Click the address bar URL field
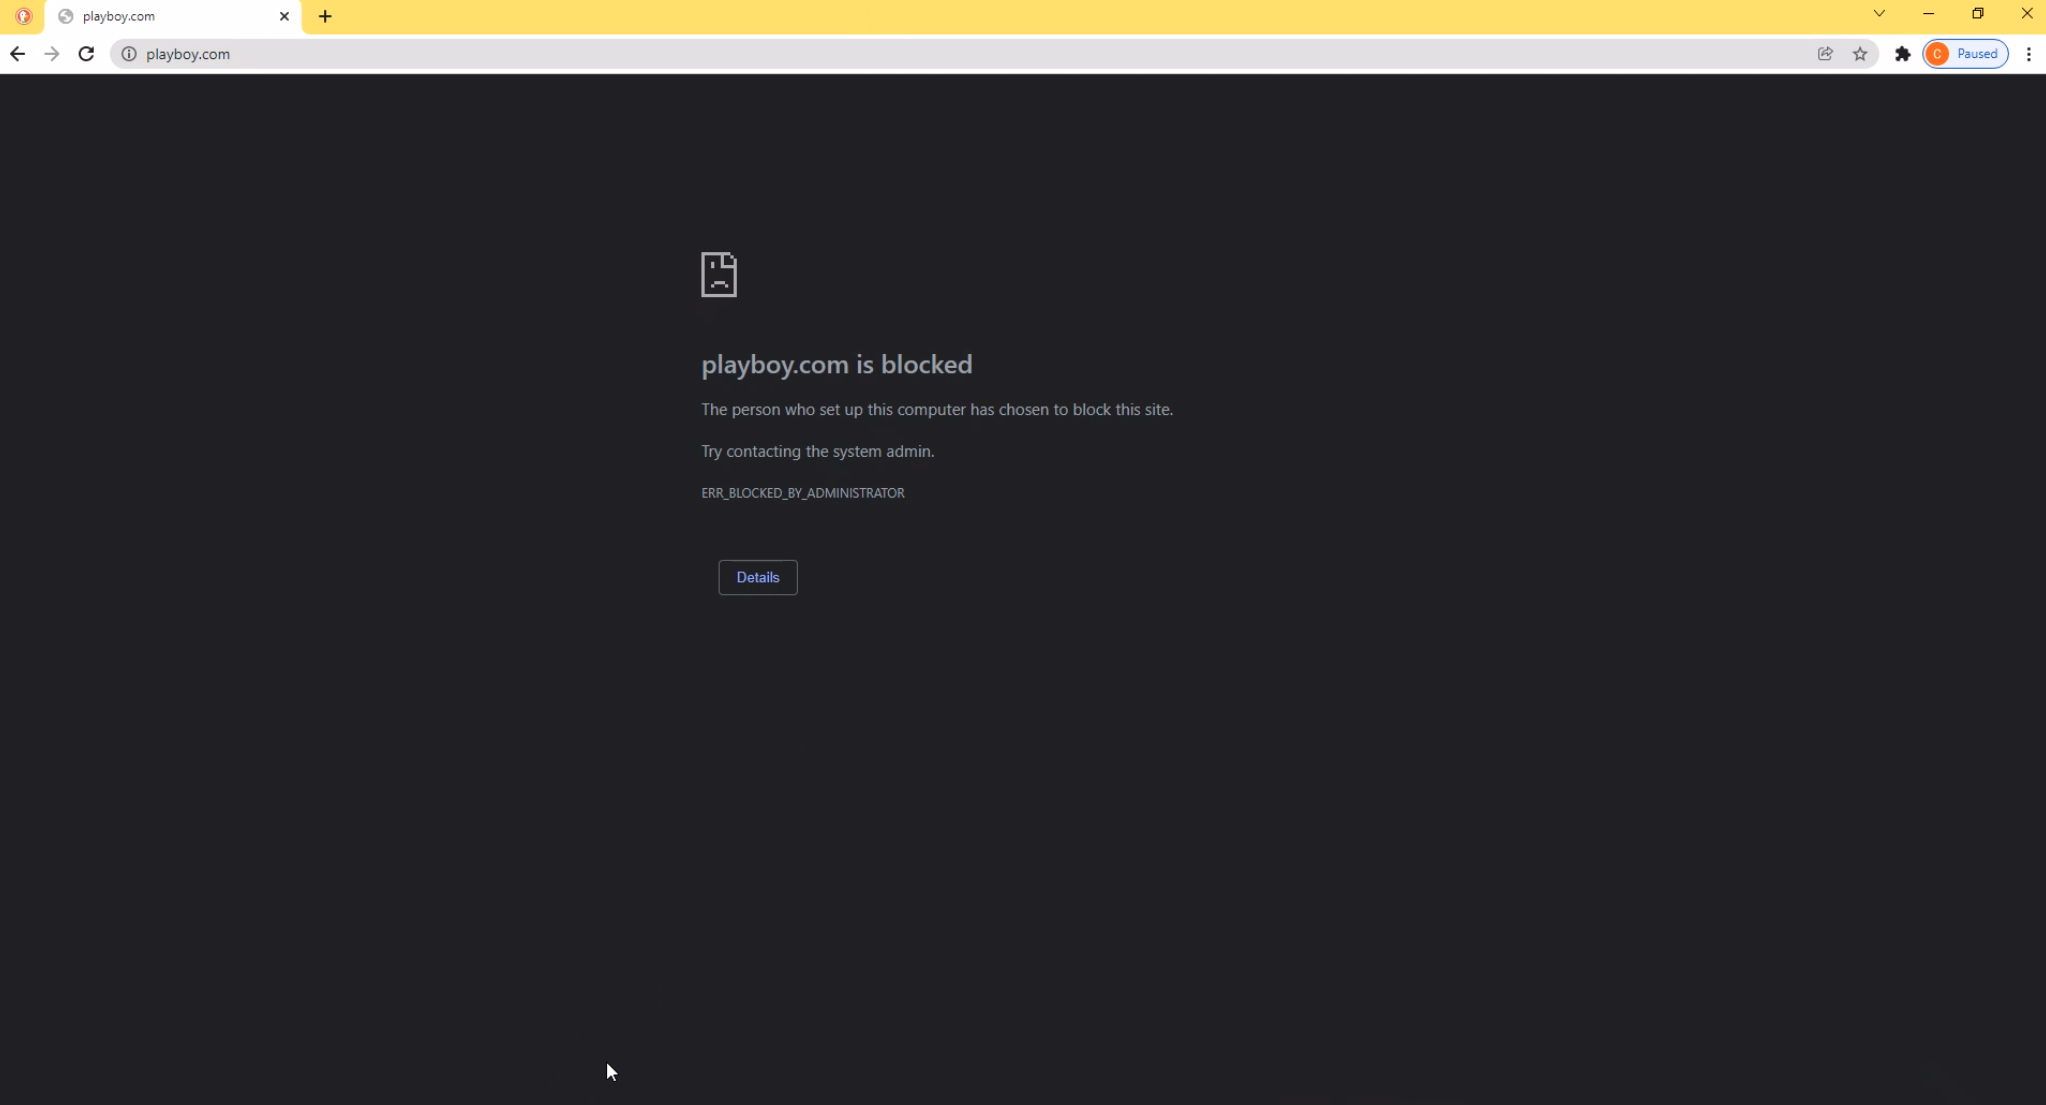The width and height of the screenshot is (2046, 1105). (900, 54)
